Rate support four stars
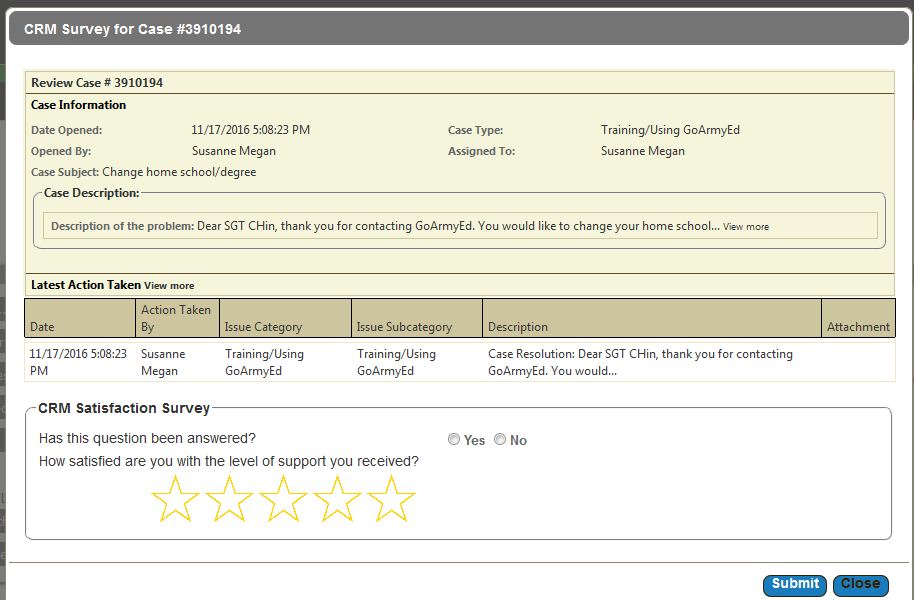Screen dimensions: 914x600 338,499
